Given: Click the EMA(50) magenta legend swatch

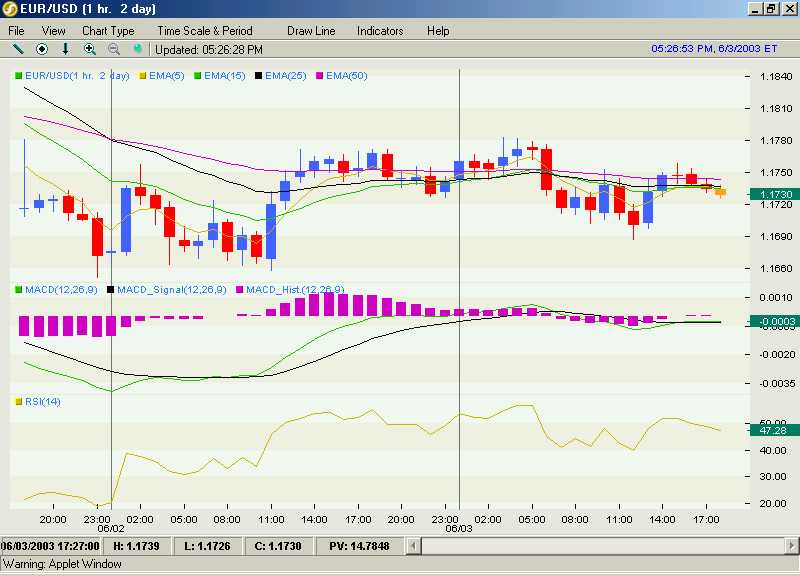Looking at the screenshot, I should coord(320,76).
